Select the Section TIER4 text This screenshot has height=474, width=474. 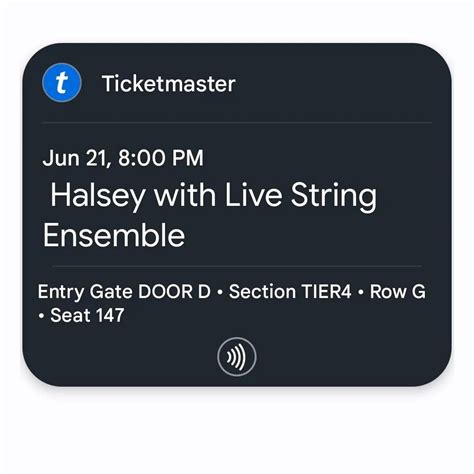point(290,291)
